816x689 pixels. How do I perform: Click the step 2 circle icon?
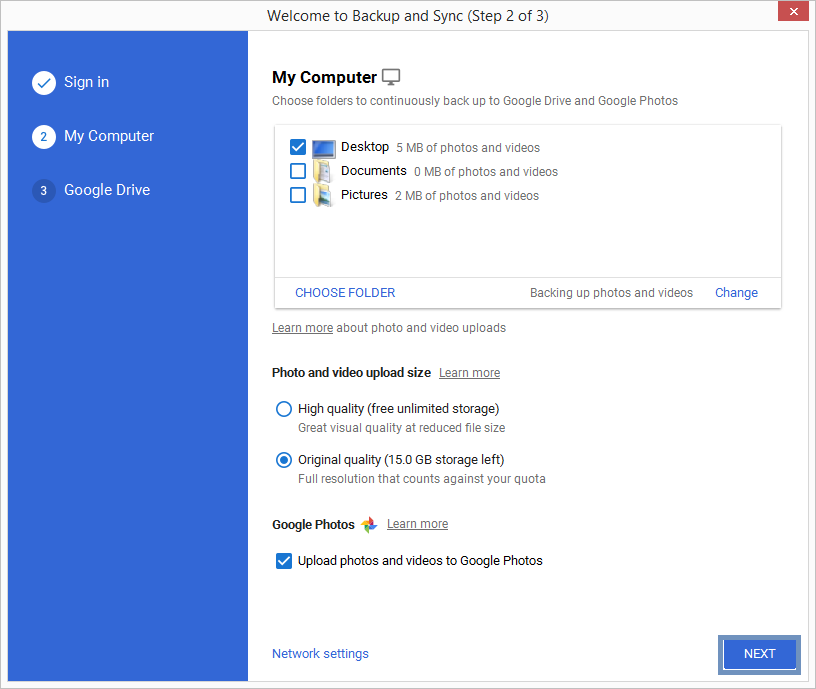coord(44,137)
